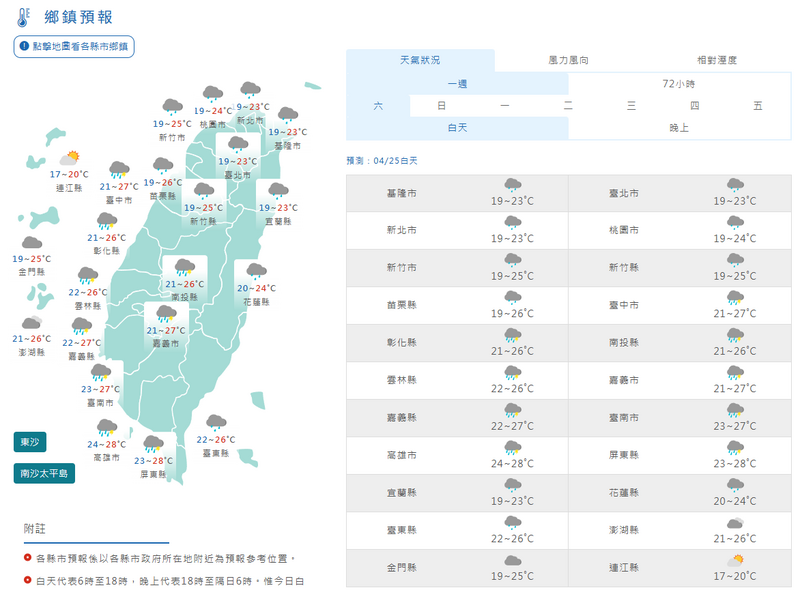Switch to the 風力風向 tab
The width and height of the screenshot is (800, 590).
coord(568,61)
